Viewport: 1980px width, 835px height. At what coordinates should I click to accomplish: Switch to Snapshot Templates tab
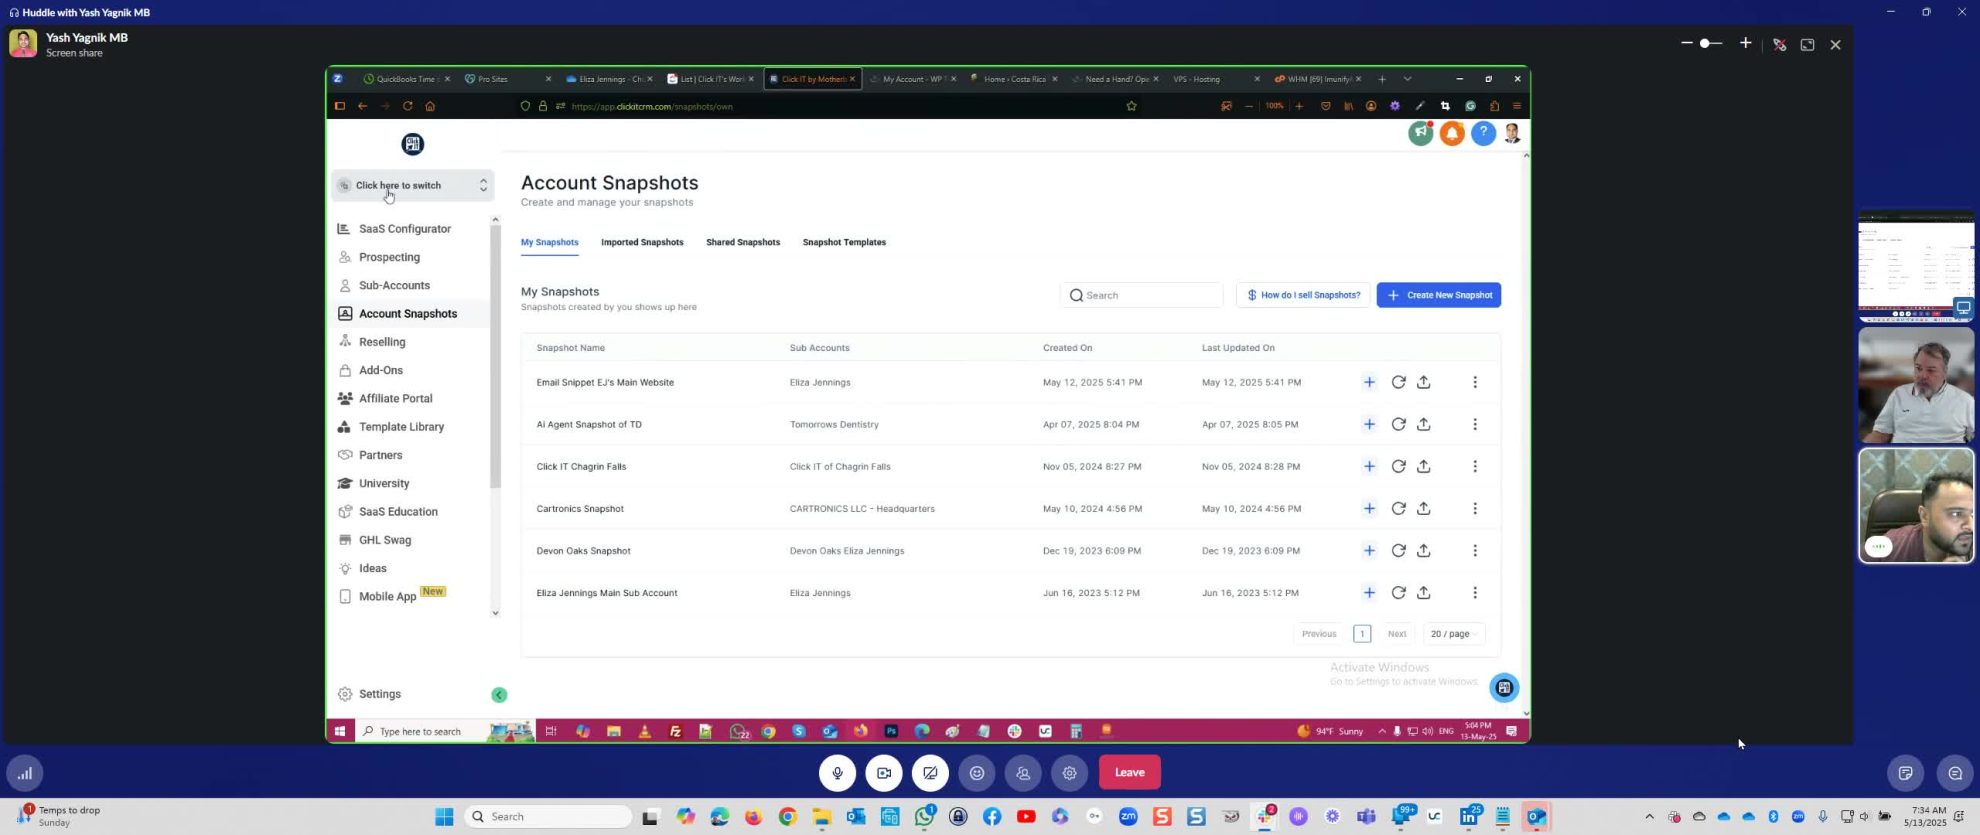[844, 242]
